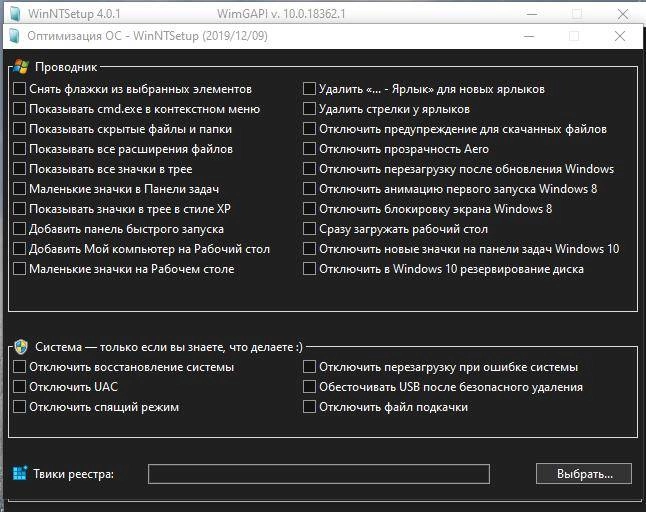The width and height of the screenshot is (646, 512).
Task: Minimize the WinNTSetup 4.0.1 main window
Action: click(532, 14)
